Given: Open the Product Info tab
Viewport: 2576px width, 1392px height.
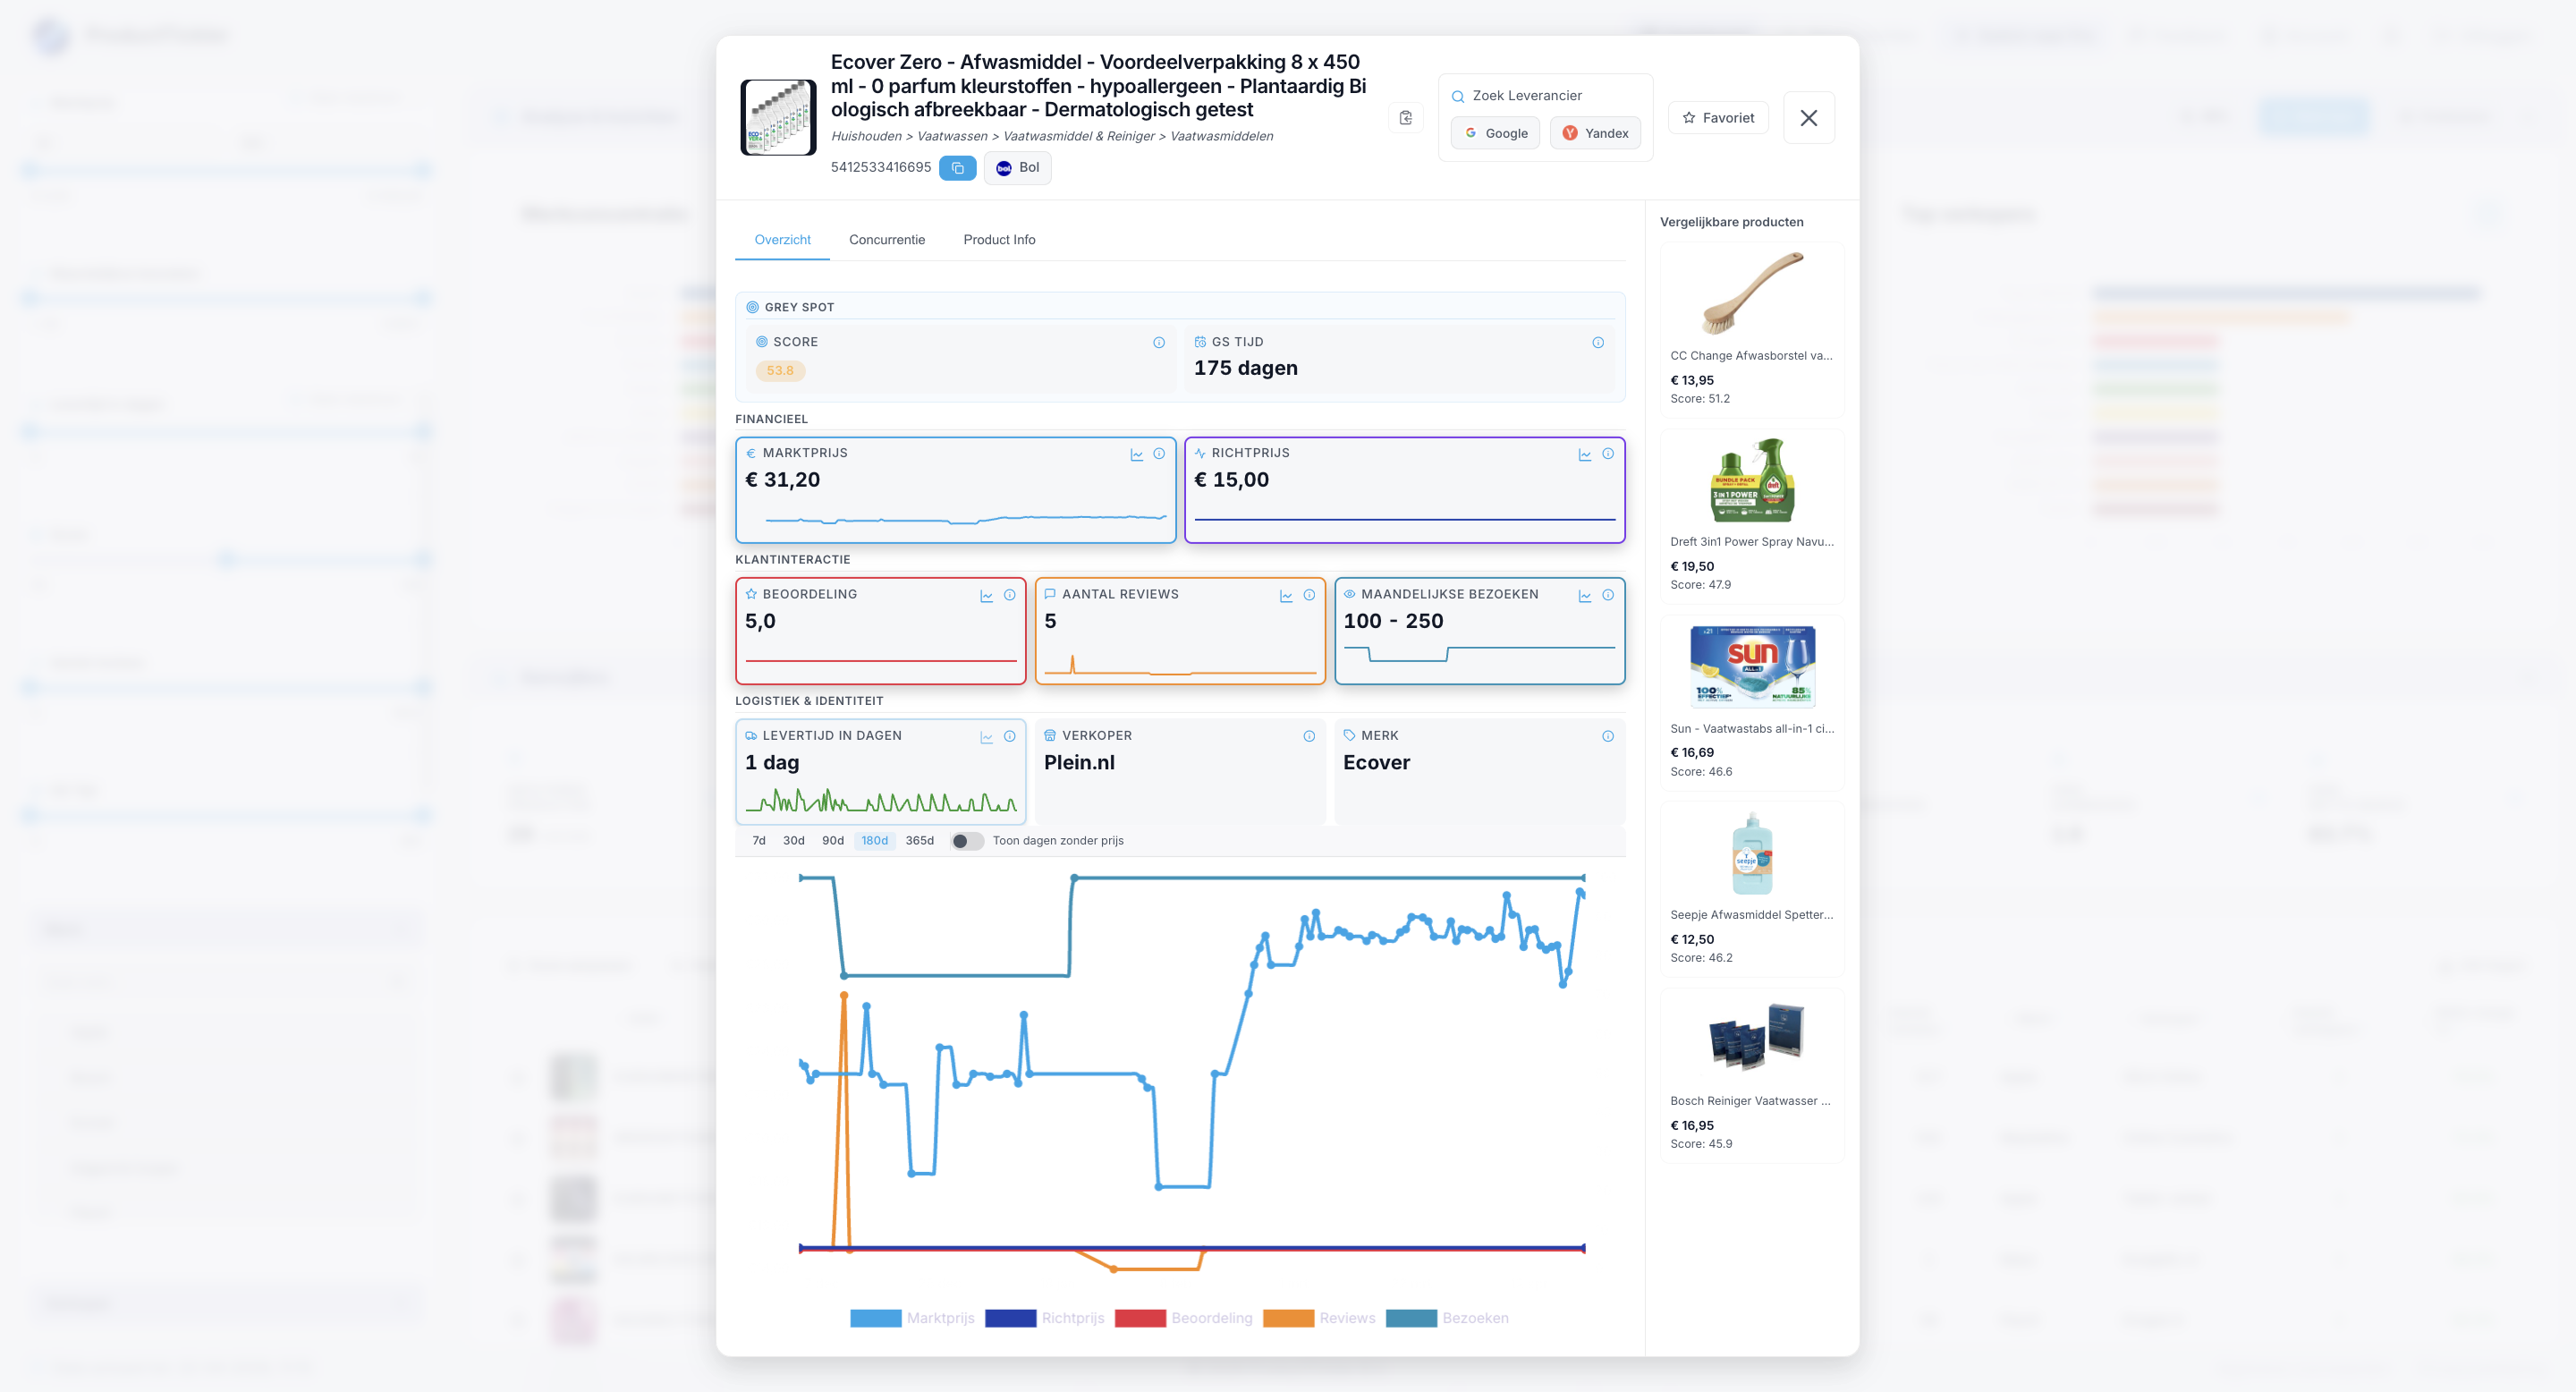Looking at the screenshot, I should click(x=999, y=240).
